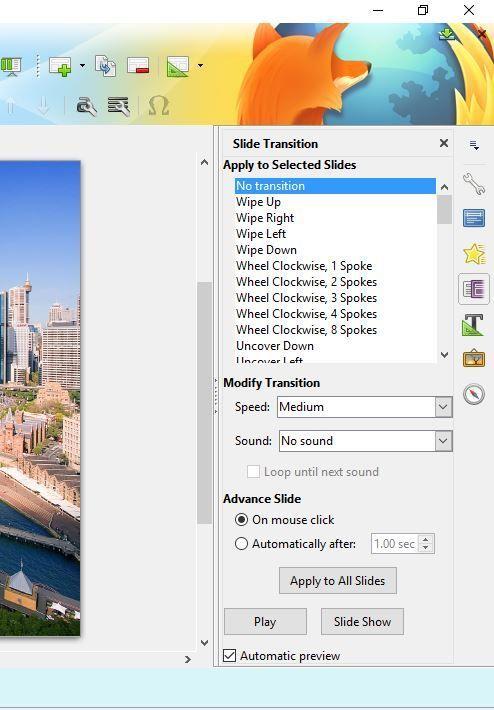Image resolution: width=494 pixels, height=710 pixels.
Task: Open the Navigator compass icon in sidebar
Action: click(x=474, y=394)
